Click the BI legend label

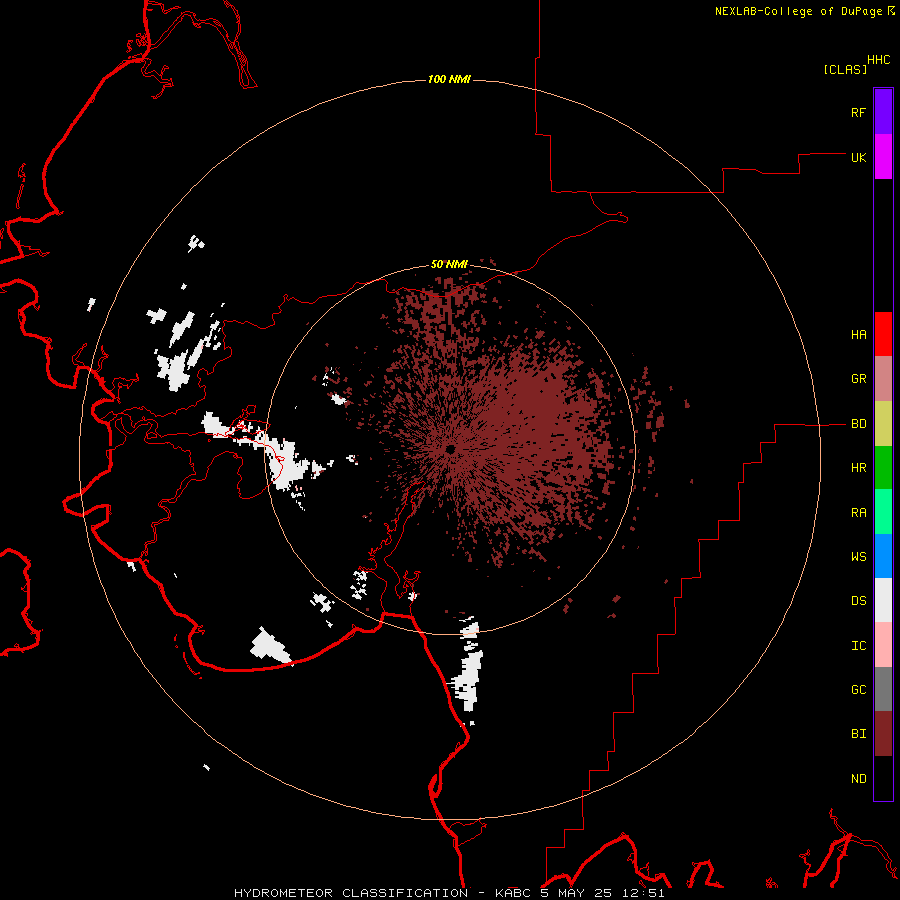(x=858, y=734)
